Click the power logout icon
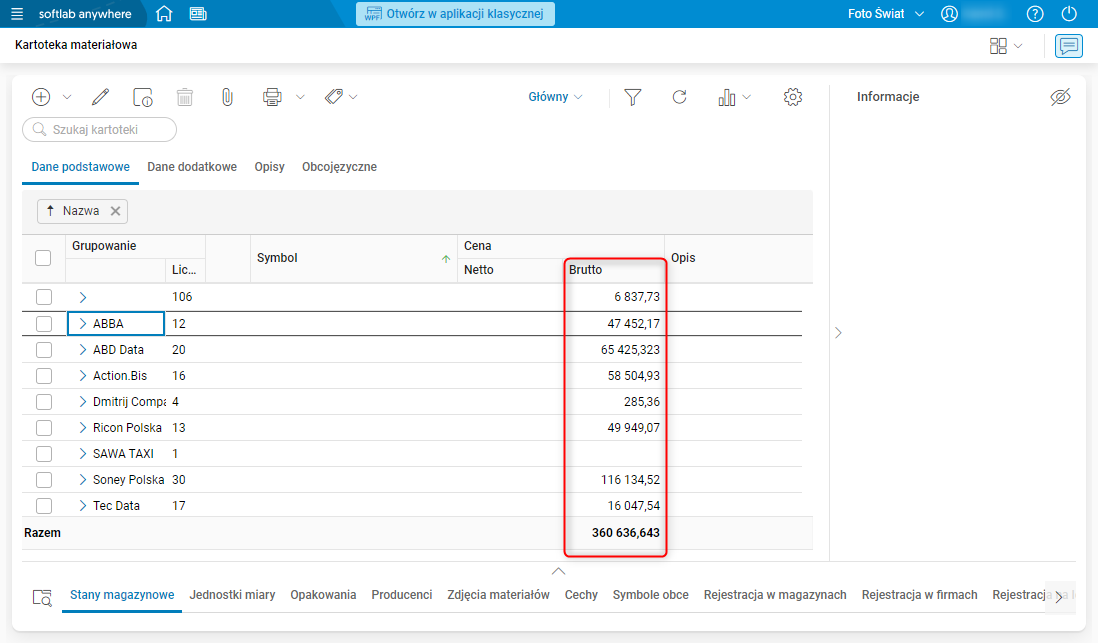This screenshot has width=1098, height=643. [x=1069, y=14]
